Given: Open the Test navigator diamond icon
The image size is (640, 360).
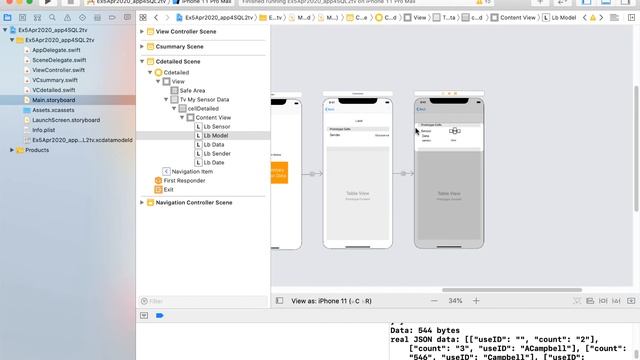Looking at the screenshot, I should [x=82, y=18].
